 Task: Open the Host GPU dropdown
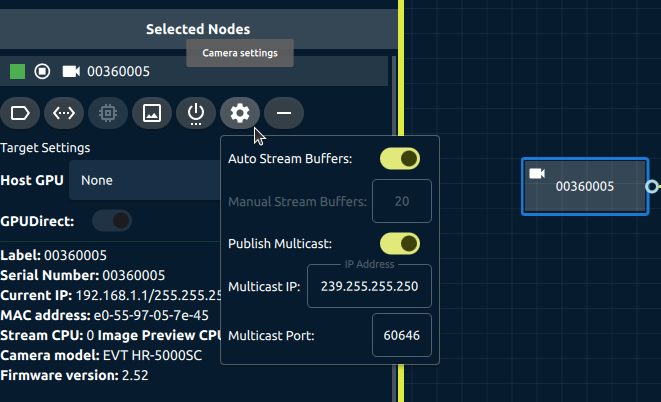[x=145, y=180]
